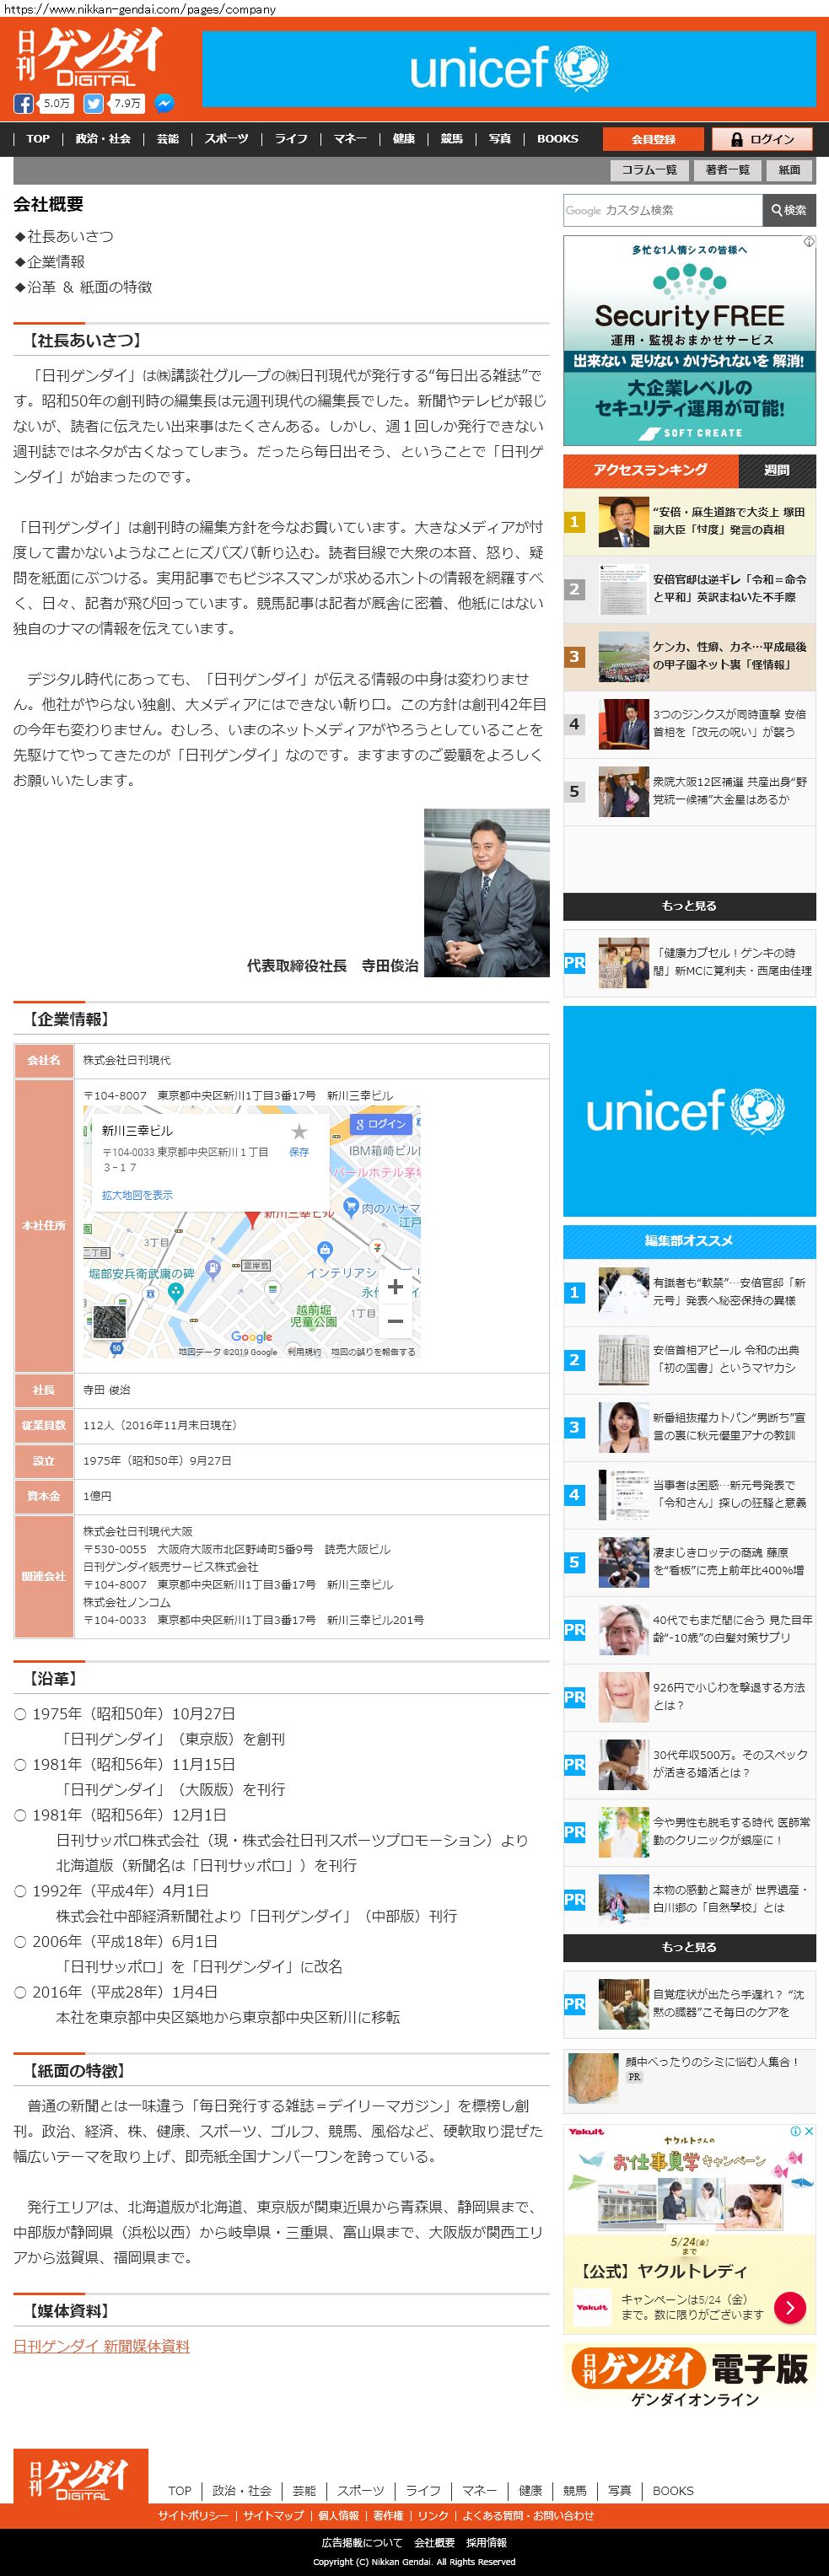This screenshot has height=2576, width=829.
Task: Click the satellite view thumbnail on map
Action: click(x=109, y=1322)
